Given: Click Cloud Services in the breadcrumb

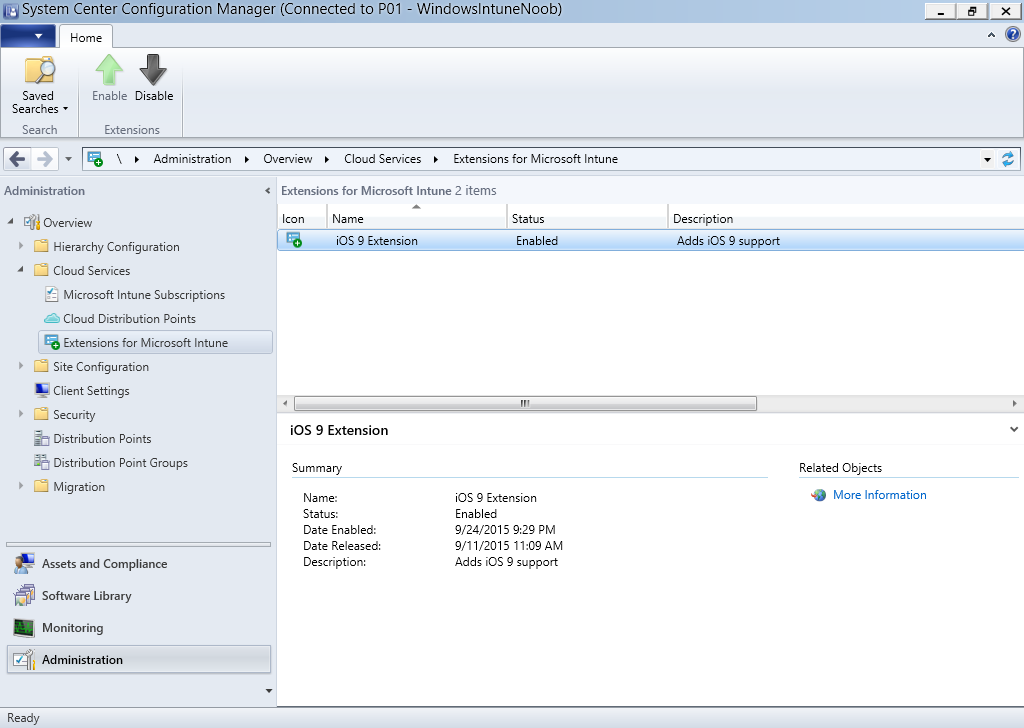Looking at the screenshot, I should coord(383,159).
